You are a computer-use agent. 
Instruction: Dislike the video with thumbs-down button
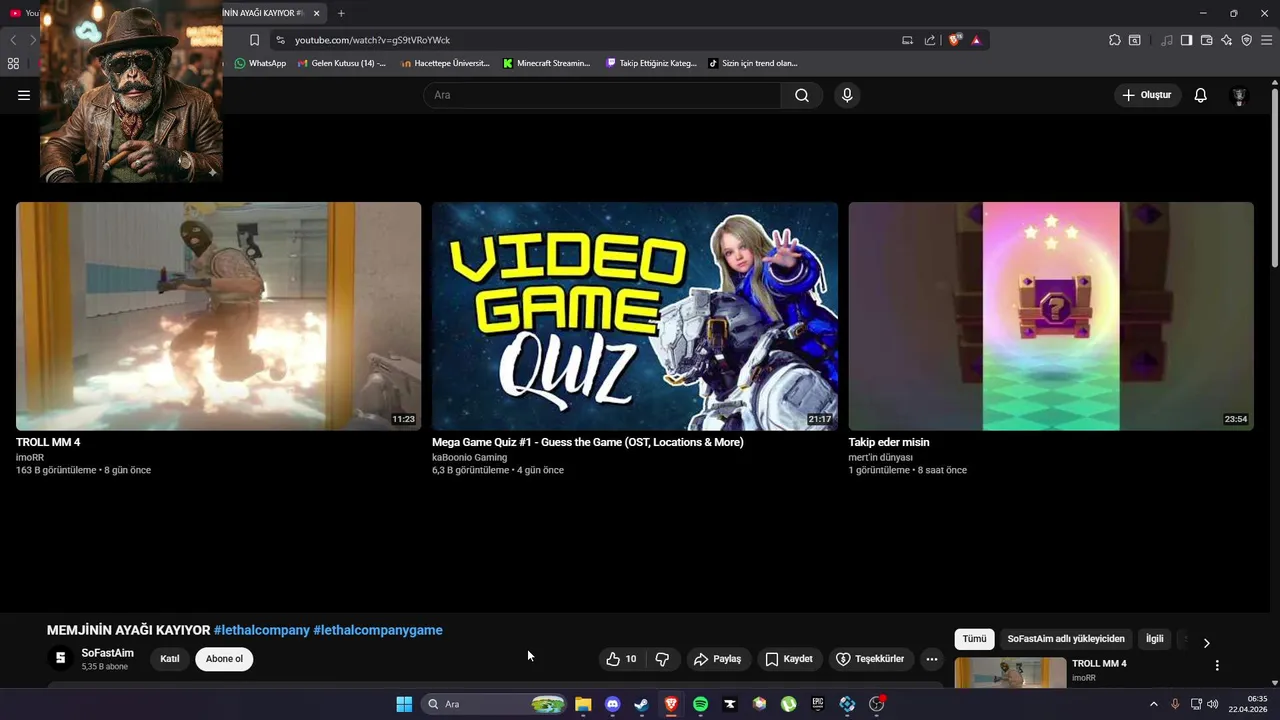[x=662, y=659]
